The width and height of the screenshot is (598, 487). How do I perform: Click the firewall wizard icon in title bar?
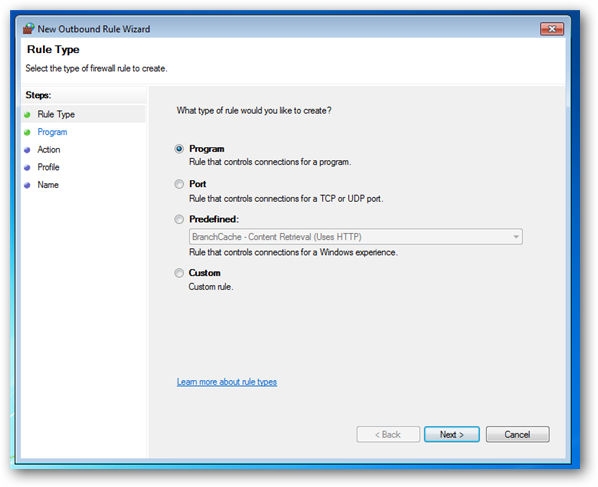pos(29,29)
